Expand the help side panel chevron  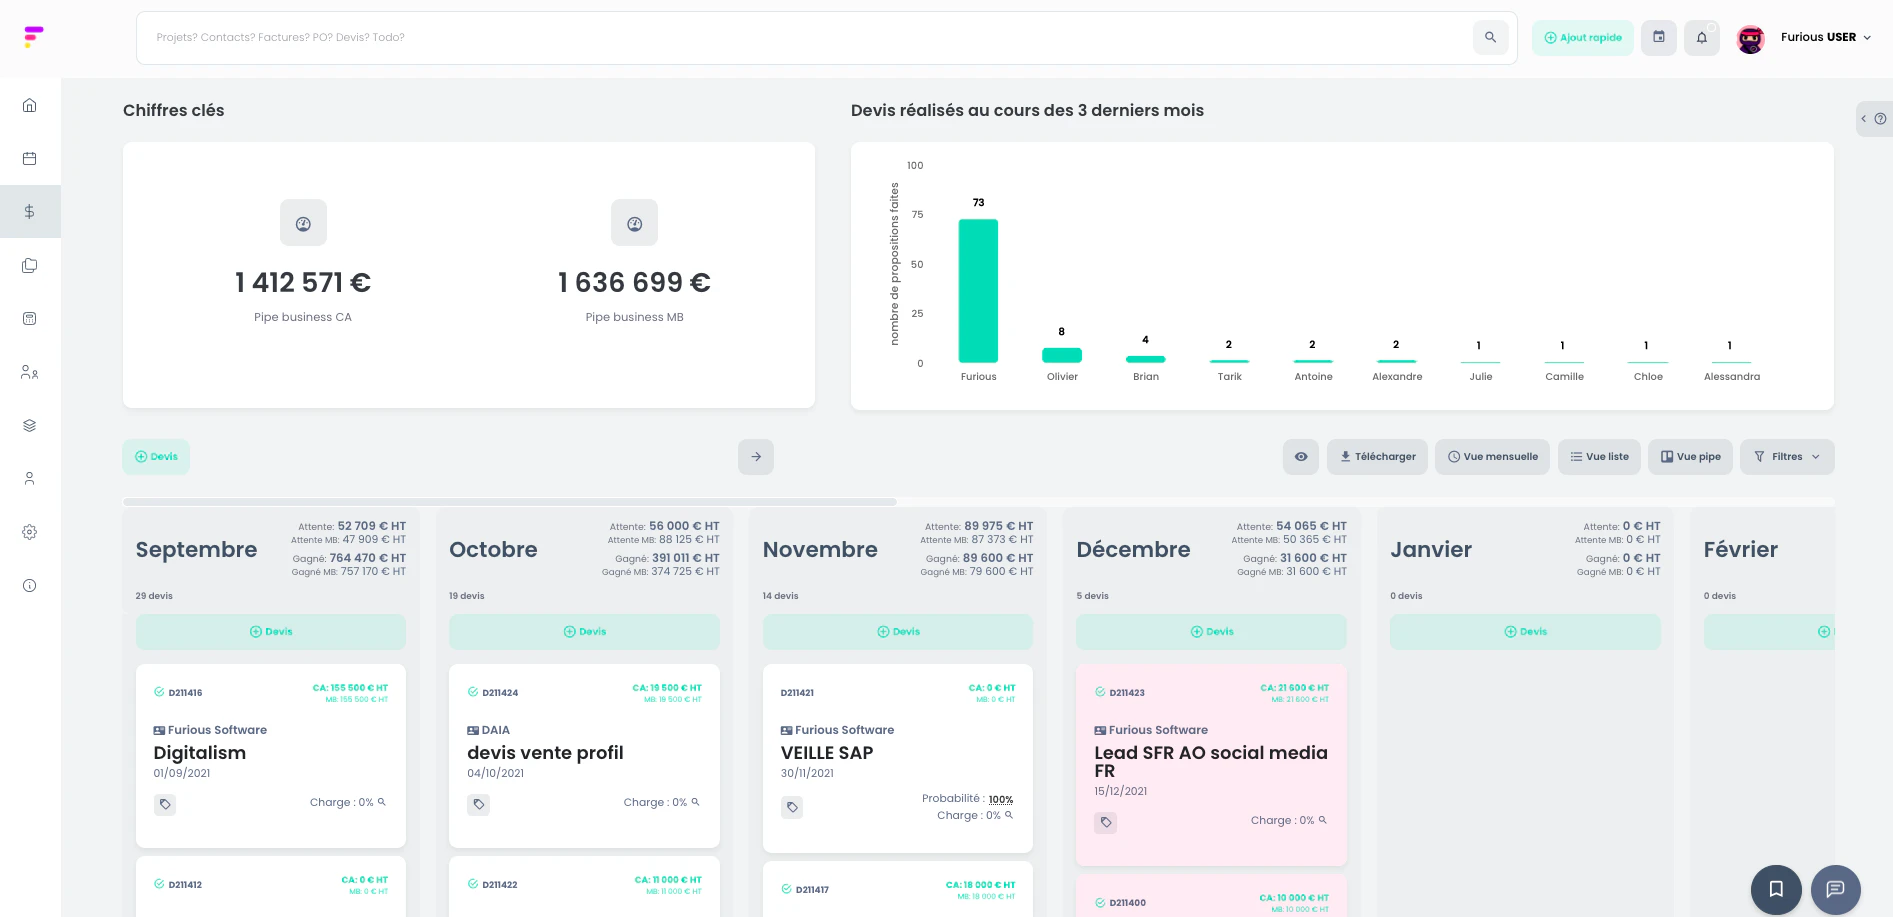point(1864,119)
